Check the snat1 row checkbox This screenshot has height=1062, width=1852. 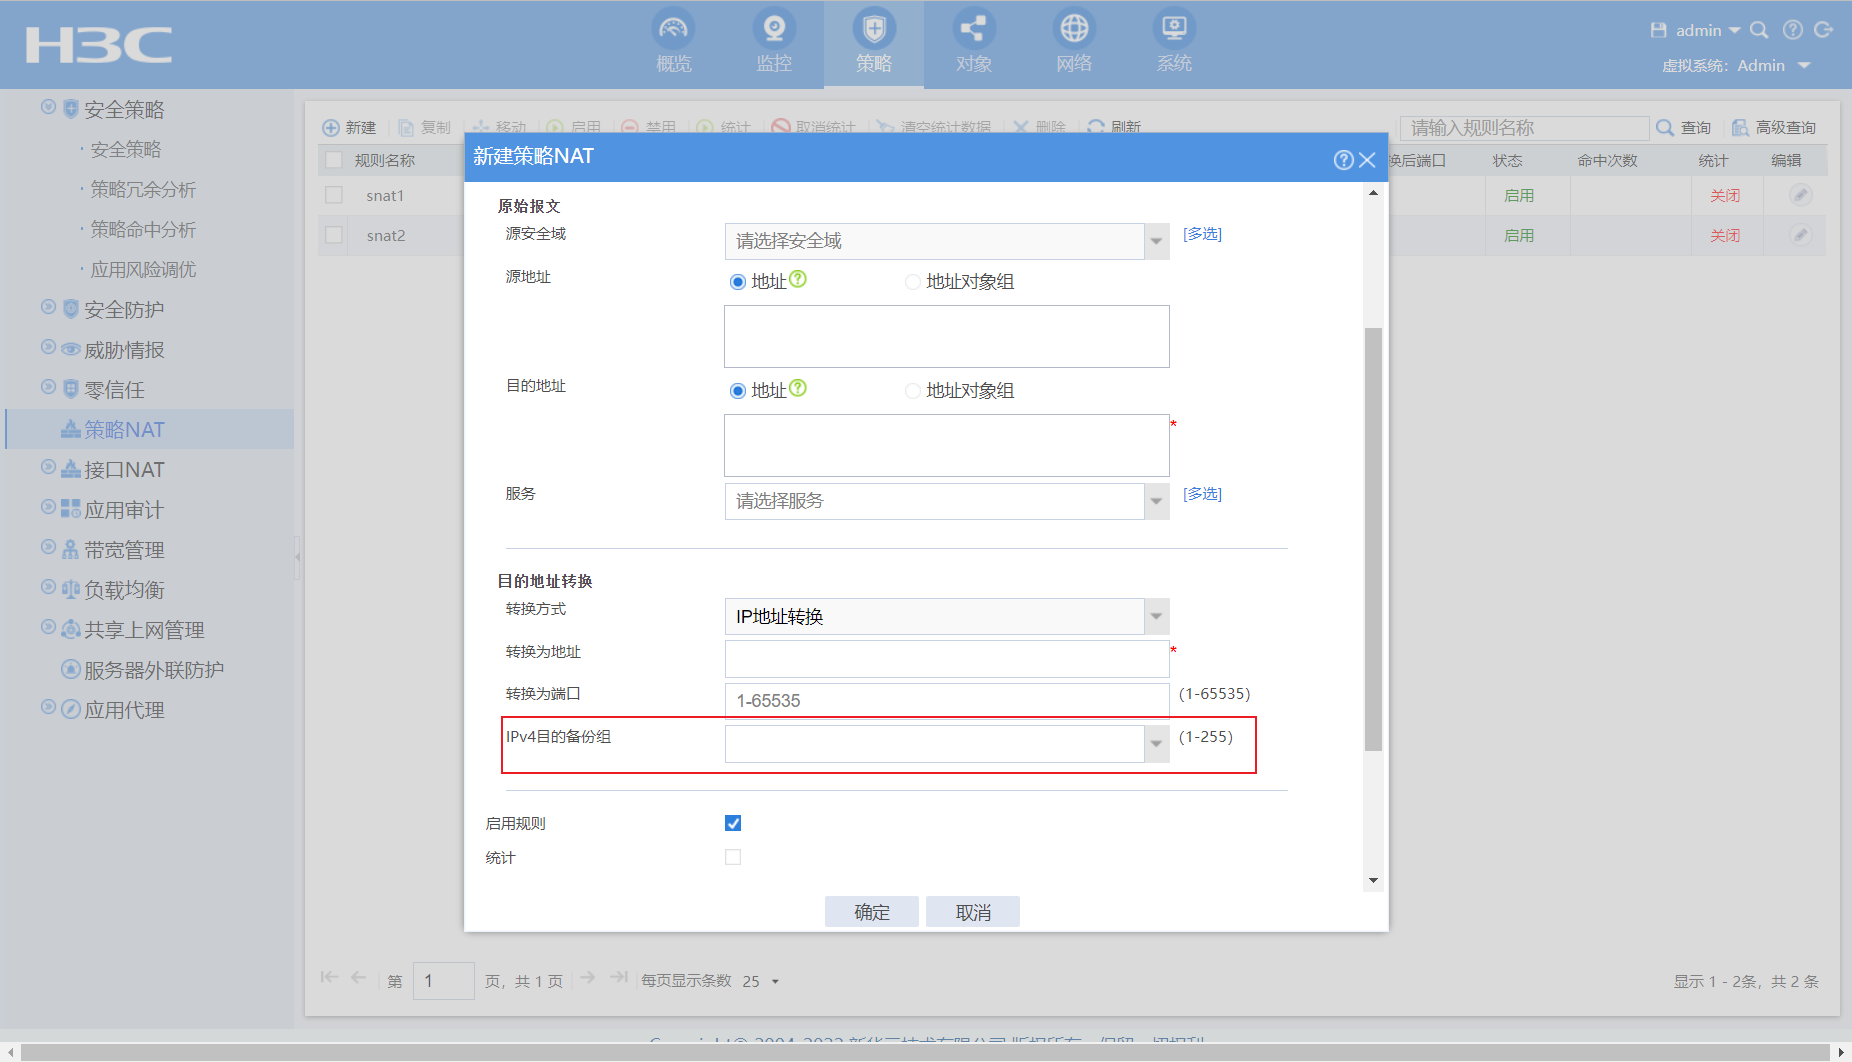(334, 195)
